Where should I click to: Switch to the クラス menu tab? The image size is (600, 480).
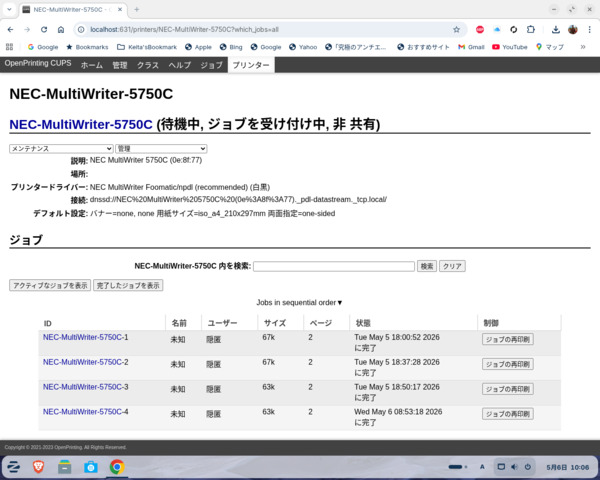[148, 65]
